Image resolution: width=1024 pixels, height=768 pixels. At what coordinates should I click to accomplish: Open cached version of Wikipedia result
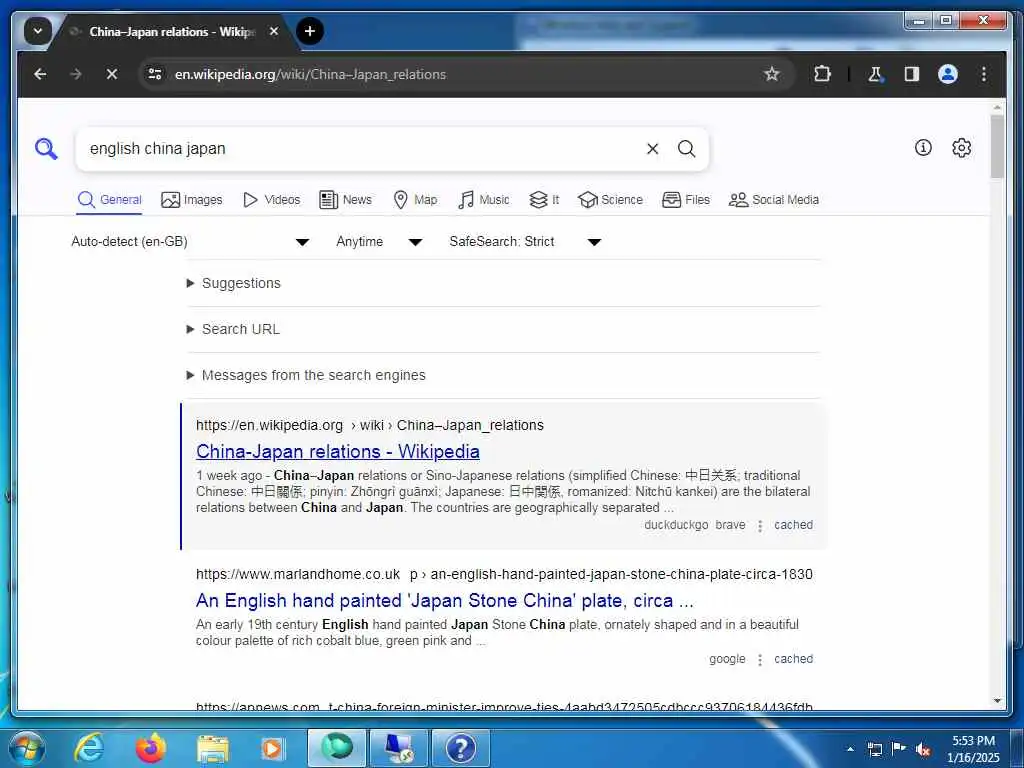(x=793, y=525)
